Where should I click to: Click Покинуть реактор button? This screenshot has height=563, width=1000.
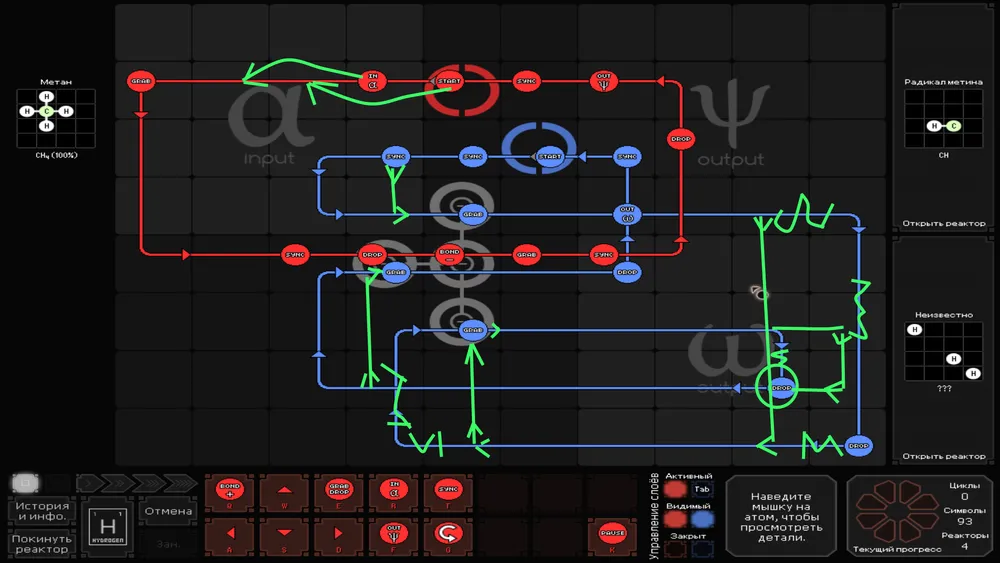click(x=42, y=544)
